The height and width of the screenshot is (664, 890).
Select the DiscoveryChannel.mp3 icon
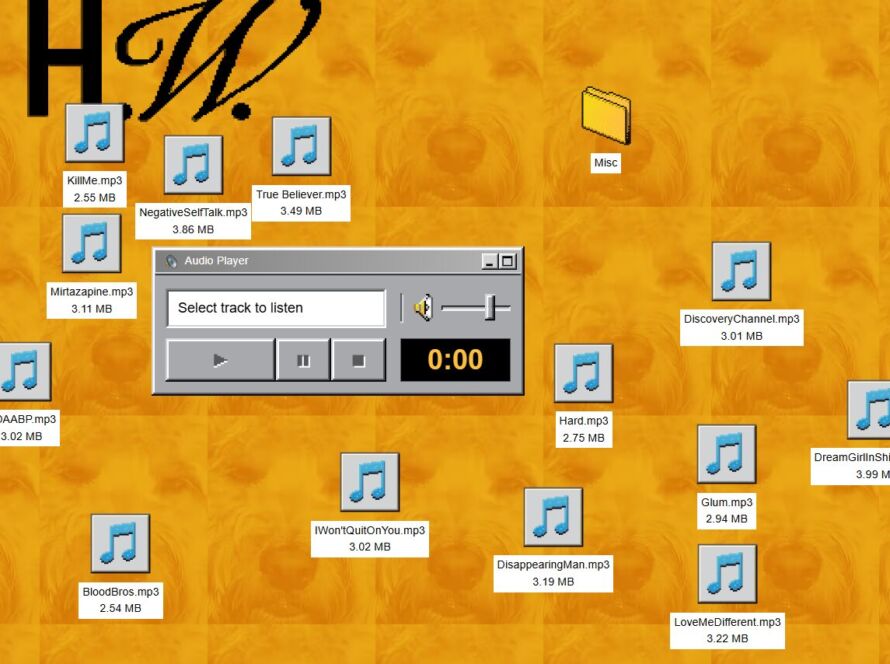click(741, 271)
